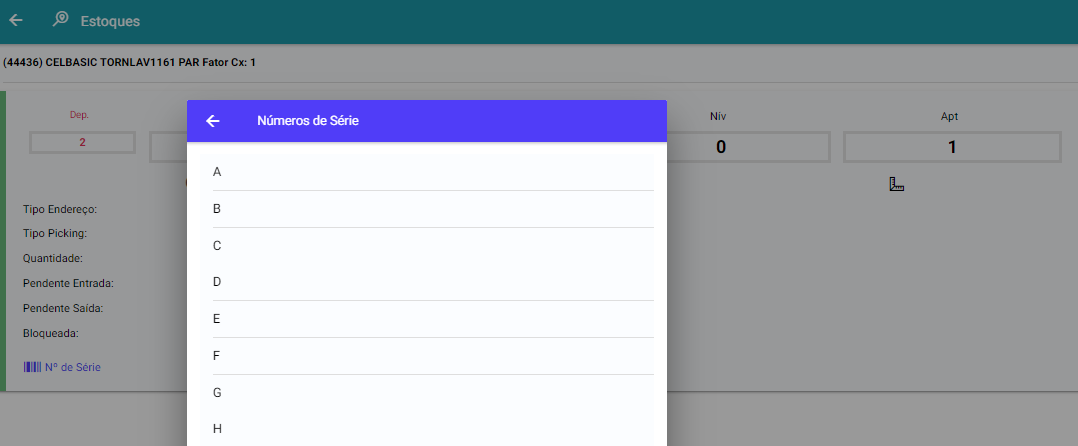
Task: Click the CELBASIC TORNLAV1161 product header text
Action: 129,63
